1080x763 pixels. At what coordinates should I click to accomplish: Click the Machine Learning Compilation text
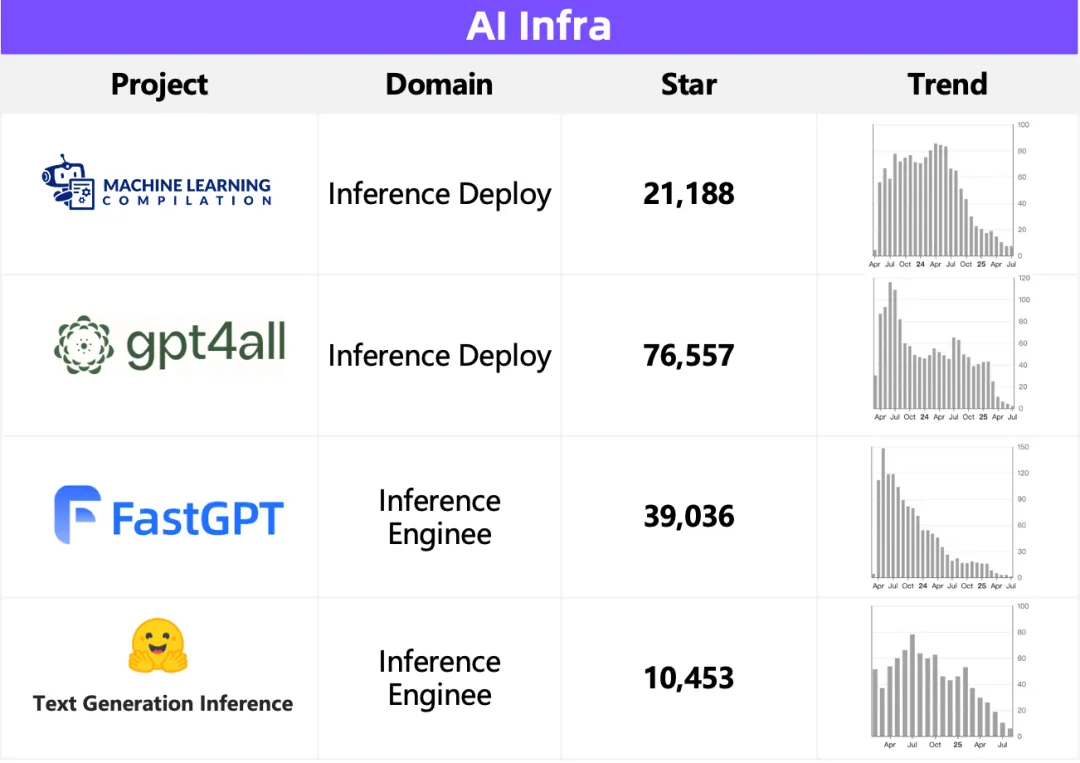(187, 191)
